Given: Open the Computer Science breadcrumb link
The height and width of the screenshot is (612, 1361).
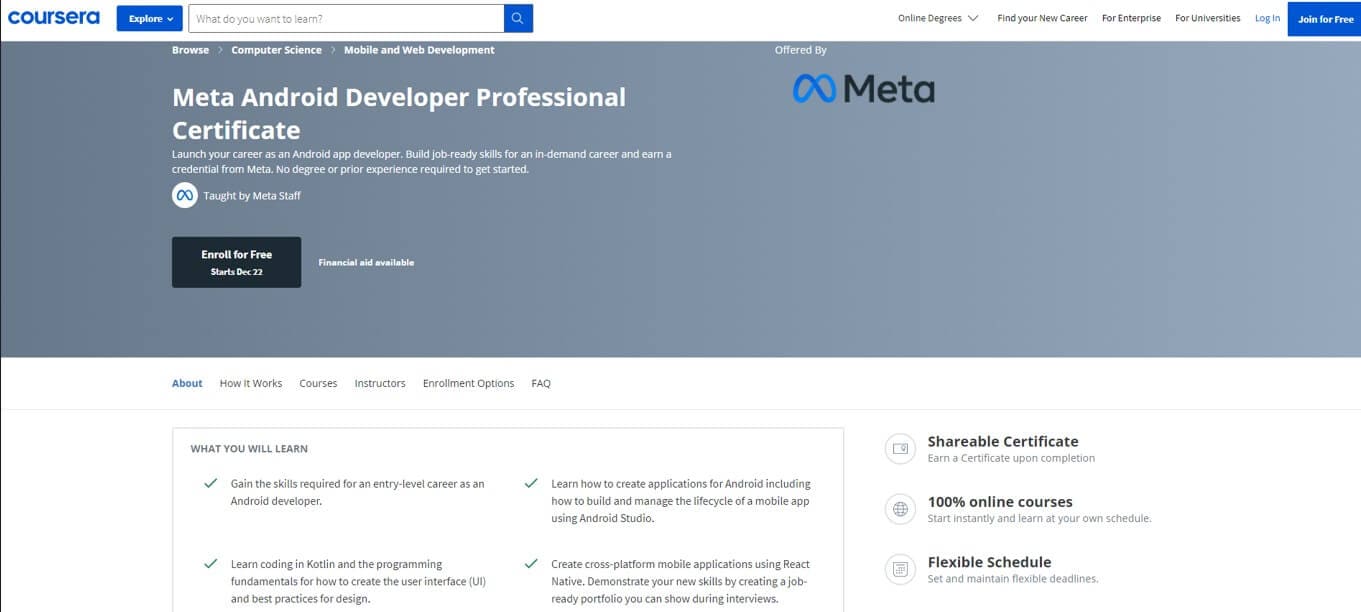Looking at the screenshot, I should click(275, 49).
